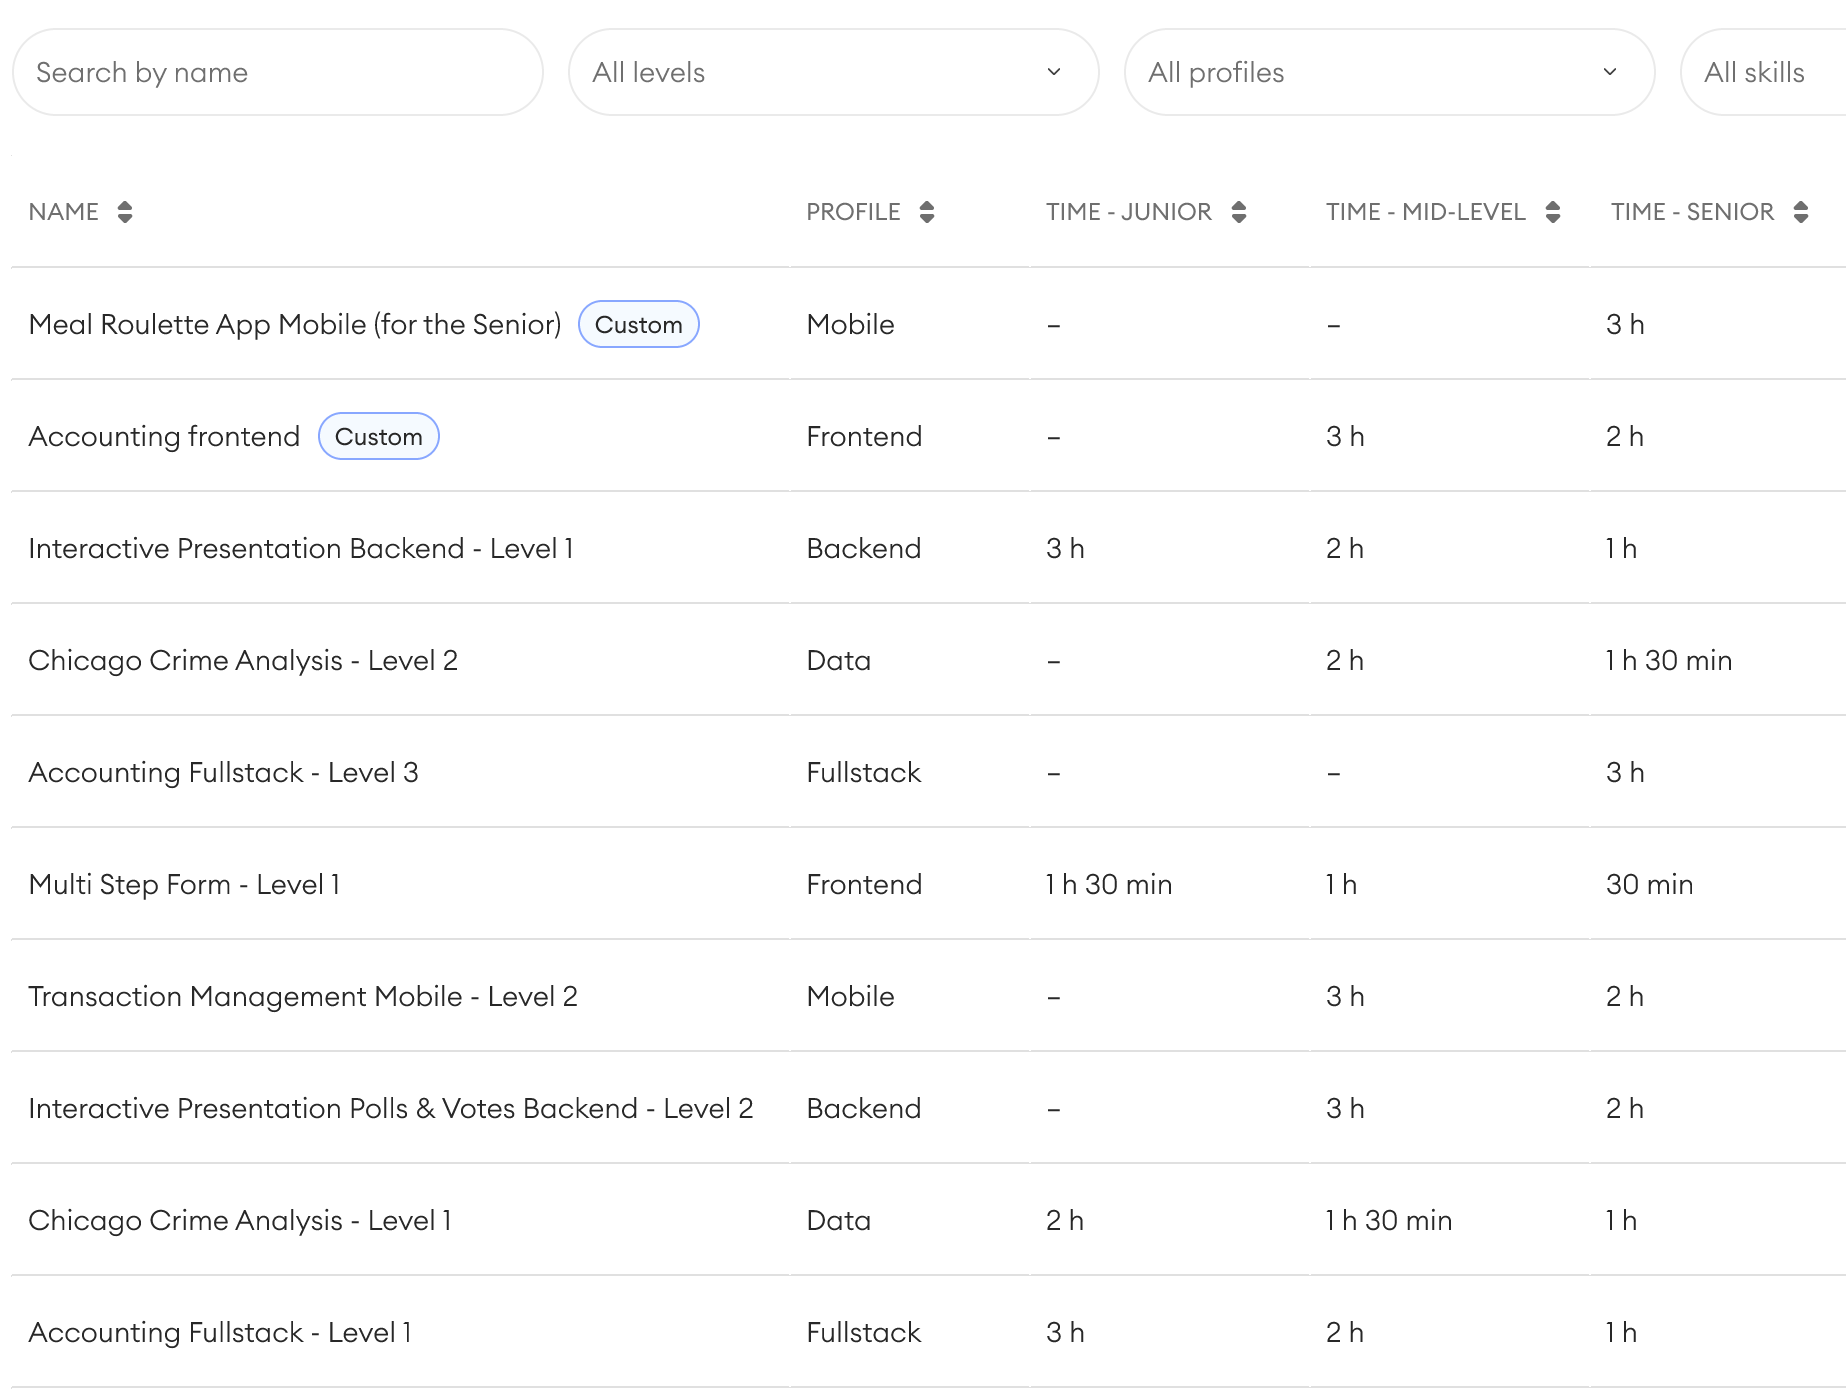Viewport: 1846px width, 1390px height.
Task: Select Chicago Crime Analysis - Level 2 row
Action: coord(243,661)
